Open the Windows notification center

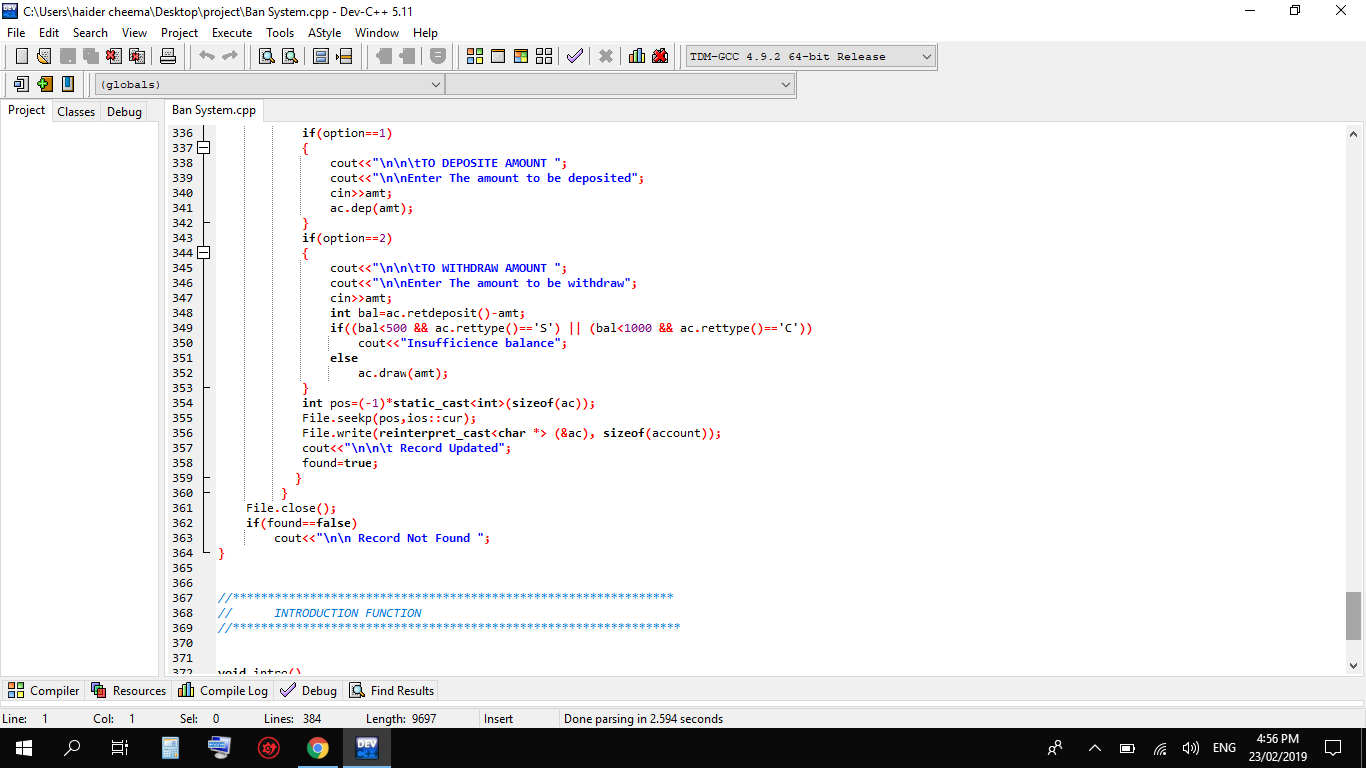(1332, 747)
